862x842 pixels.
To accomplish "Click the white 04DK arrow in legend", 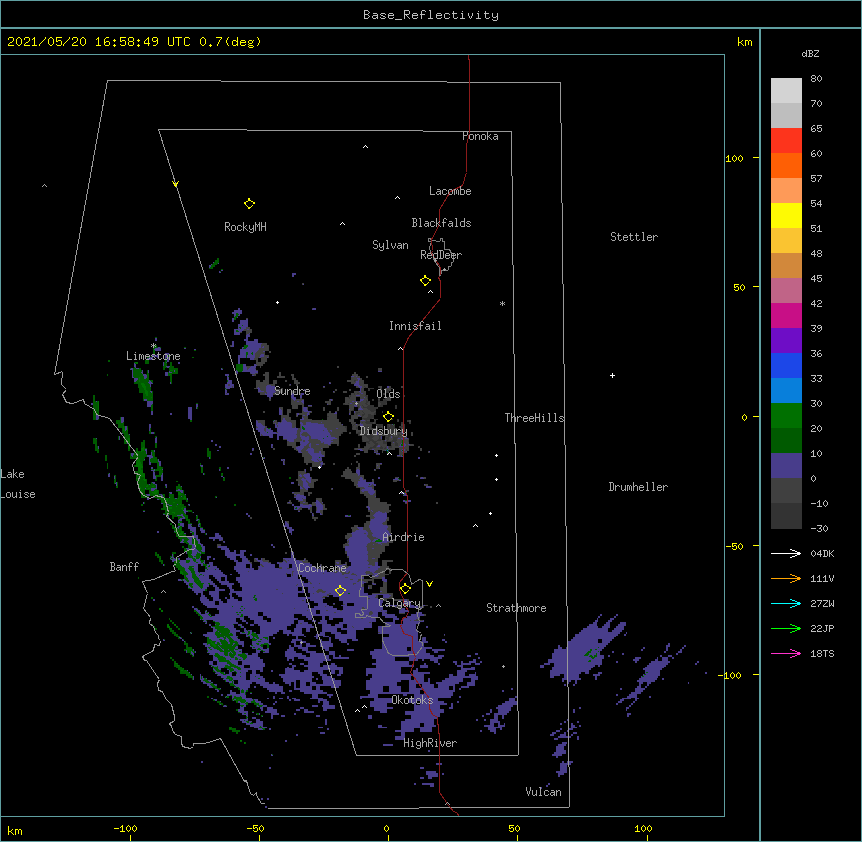I will [786, 553].
